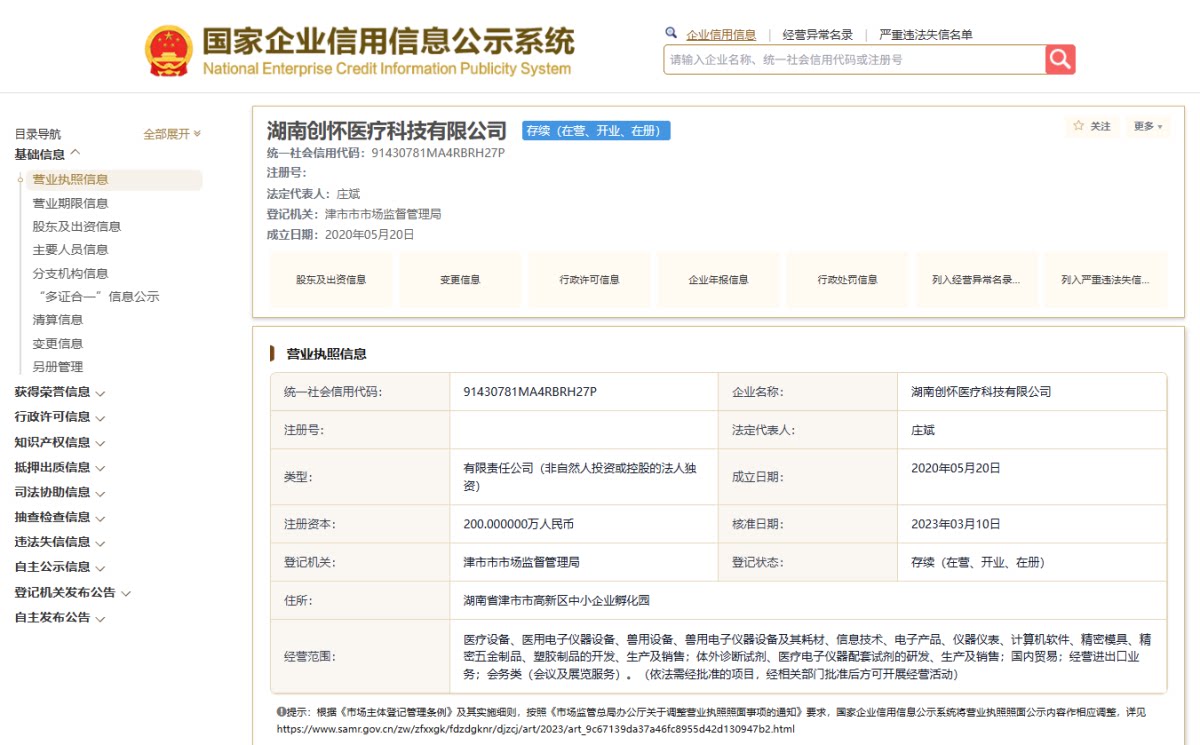Click the 存续（在营、开业、在册）status badge

pyautogui.click(x=597, y=131)
